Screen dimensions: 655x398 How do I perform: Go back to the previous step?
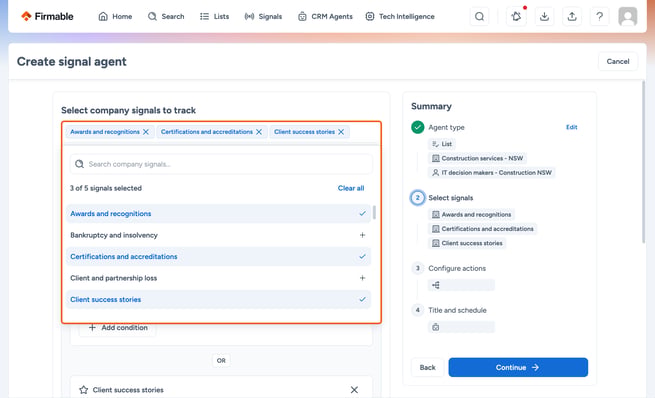point(427,368)
